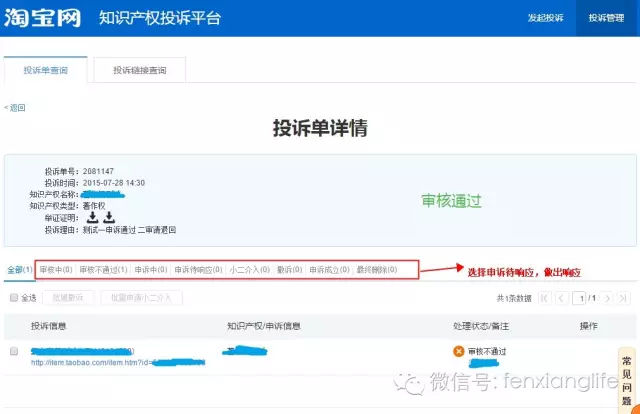
Task: Open 发起投诉 in the top navigation
Action: (545, 18)
